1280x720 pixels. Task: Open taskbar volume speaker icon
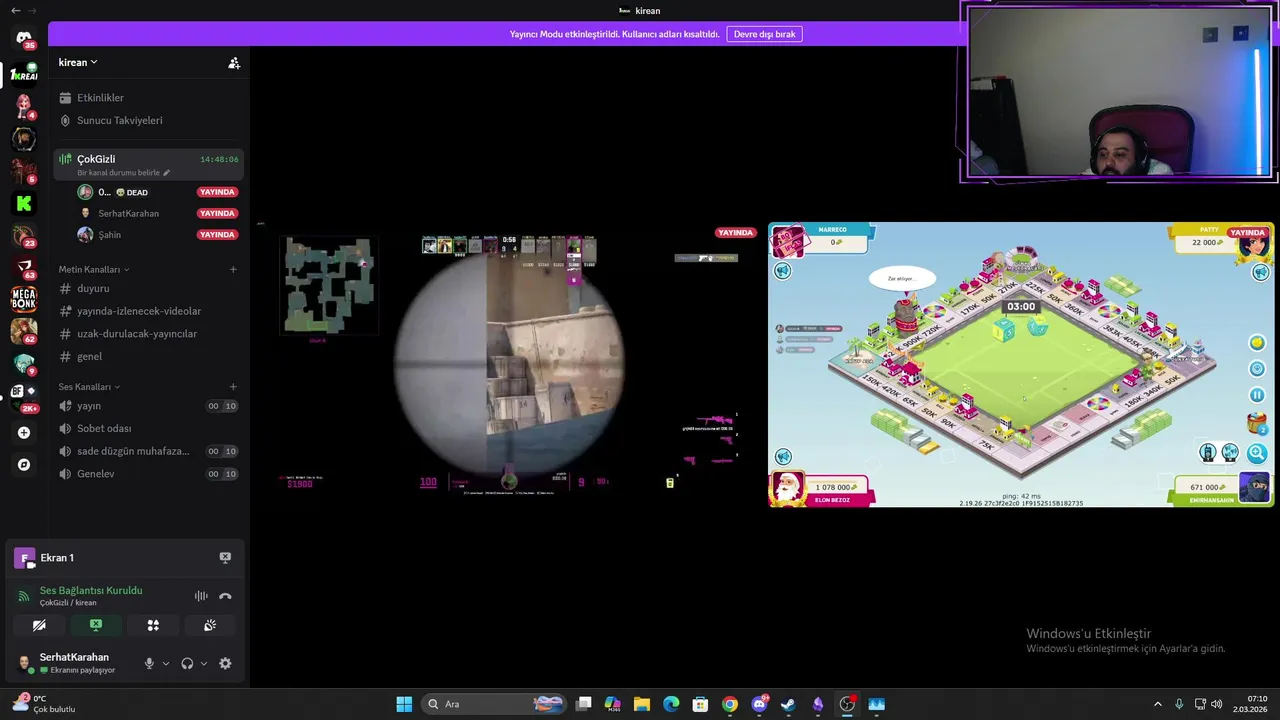(x=1216, y=704)
